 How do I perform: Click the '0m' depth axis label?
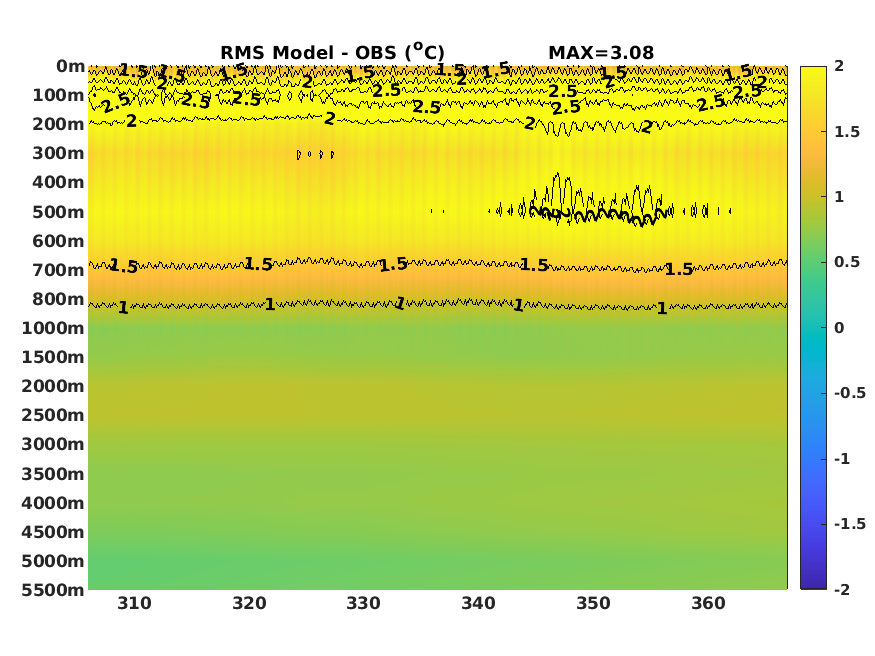pos(70,66)
